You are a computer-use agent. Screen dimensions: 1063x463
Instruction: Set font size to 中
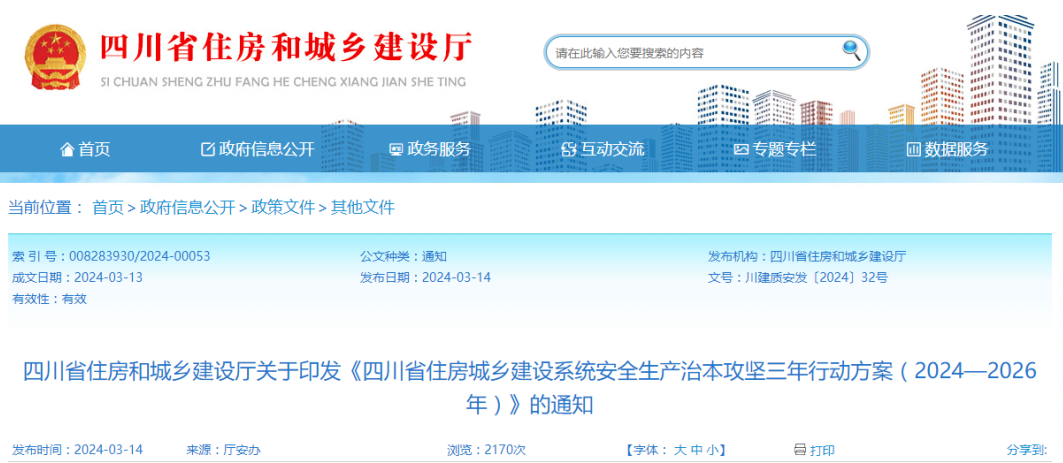(x=697, y=450)
